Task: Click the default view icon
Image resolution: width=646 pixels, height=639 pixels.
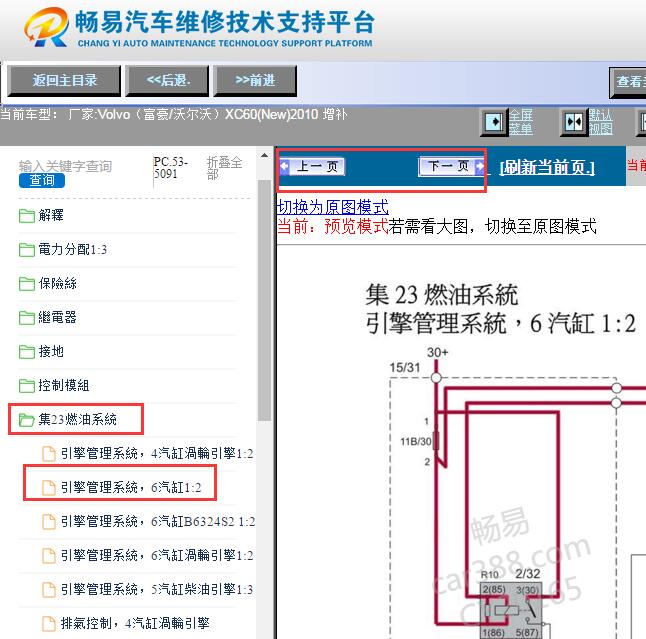Action: click(573, 122)
